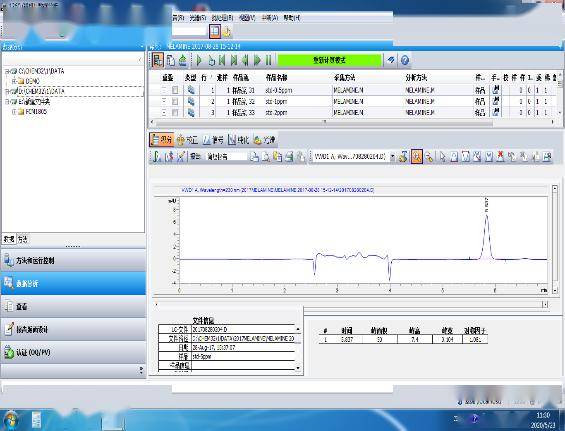Click the print icon in chromatogram toolbar

pos(289,157)
